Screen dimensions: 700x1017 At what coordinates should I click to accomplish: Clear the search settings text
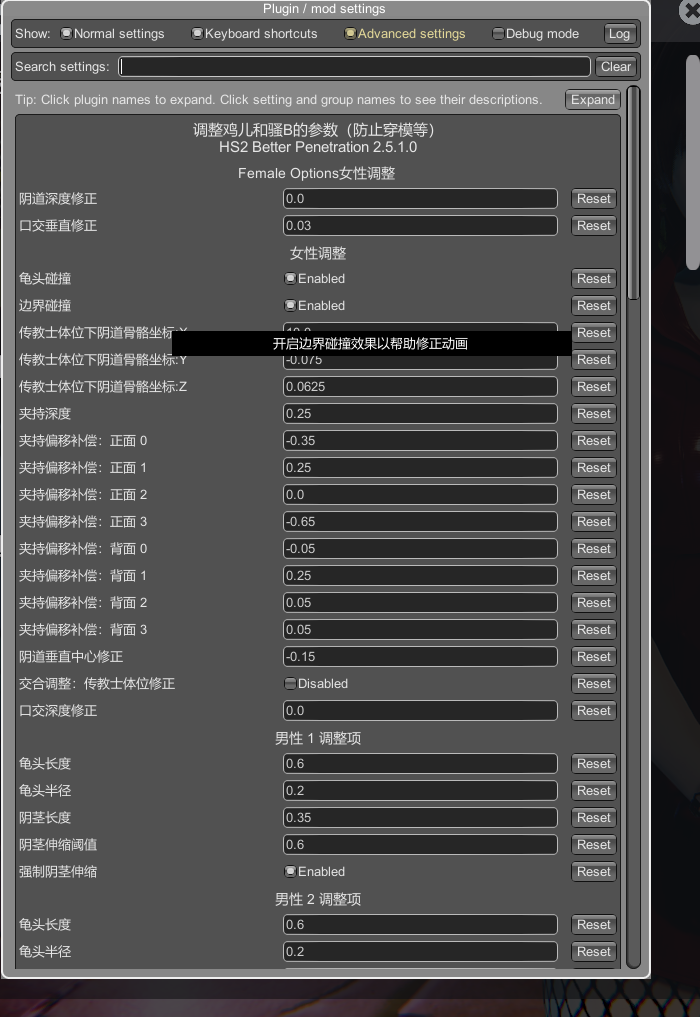click(x=615, y=67)
